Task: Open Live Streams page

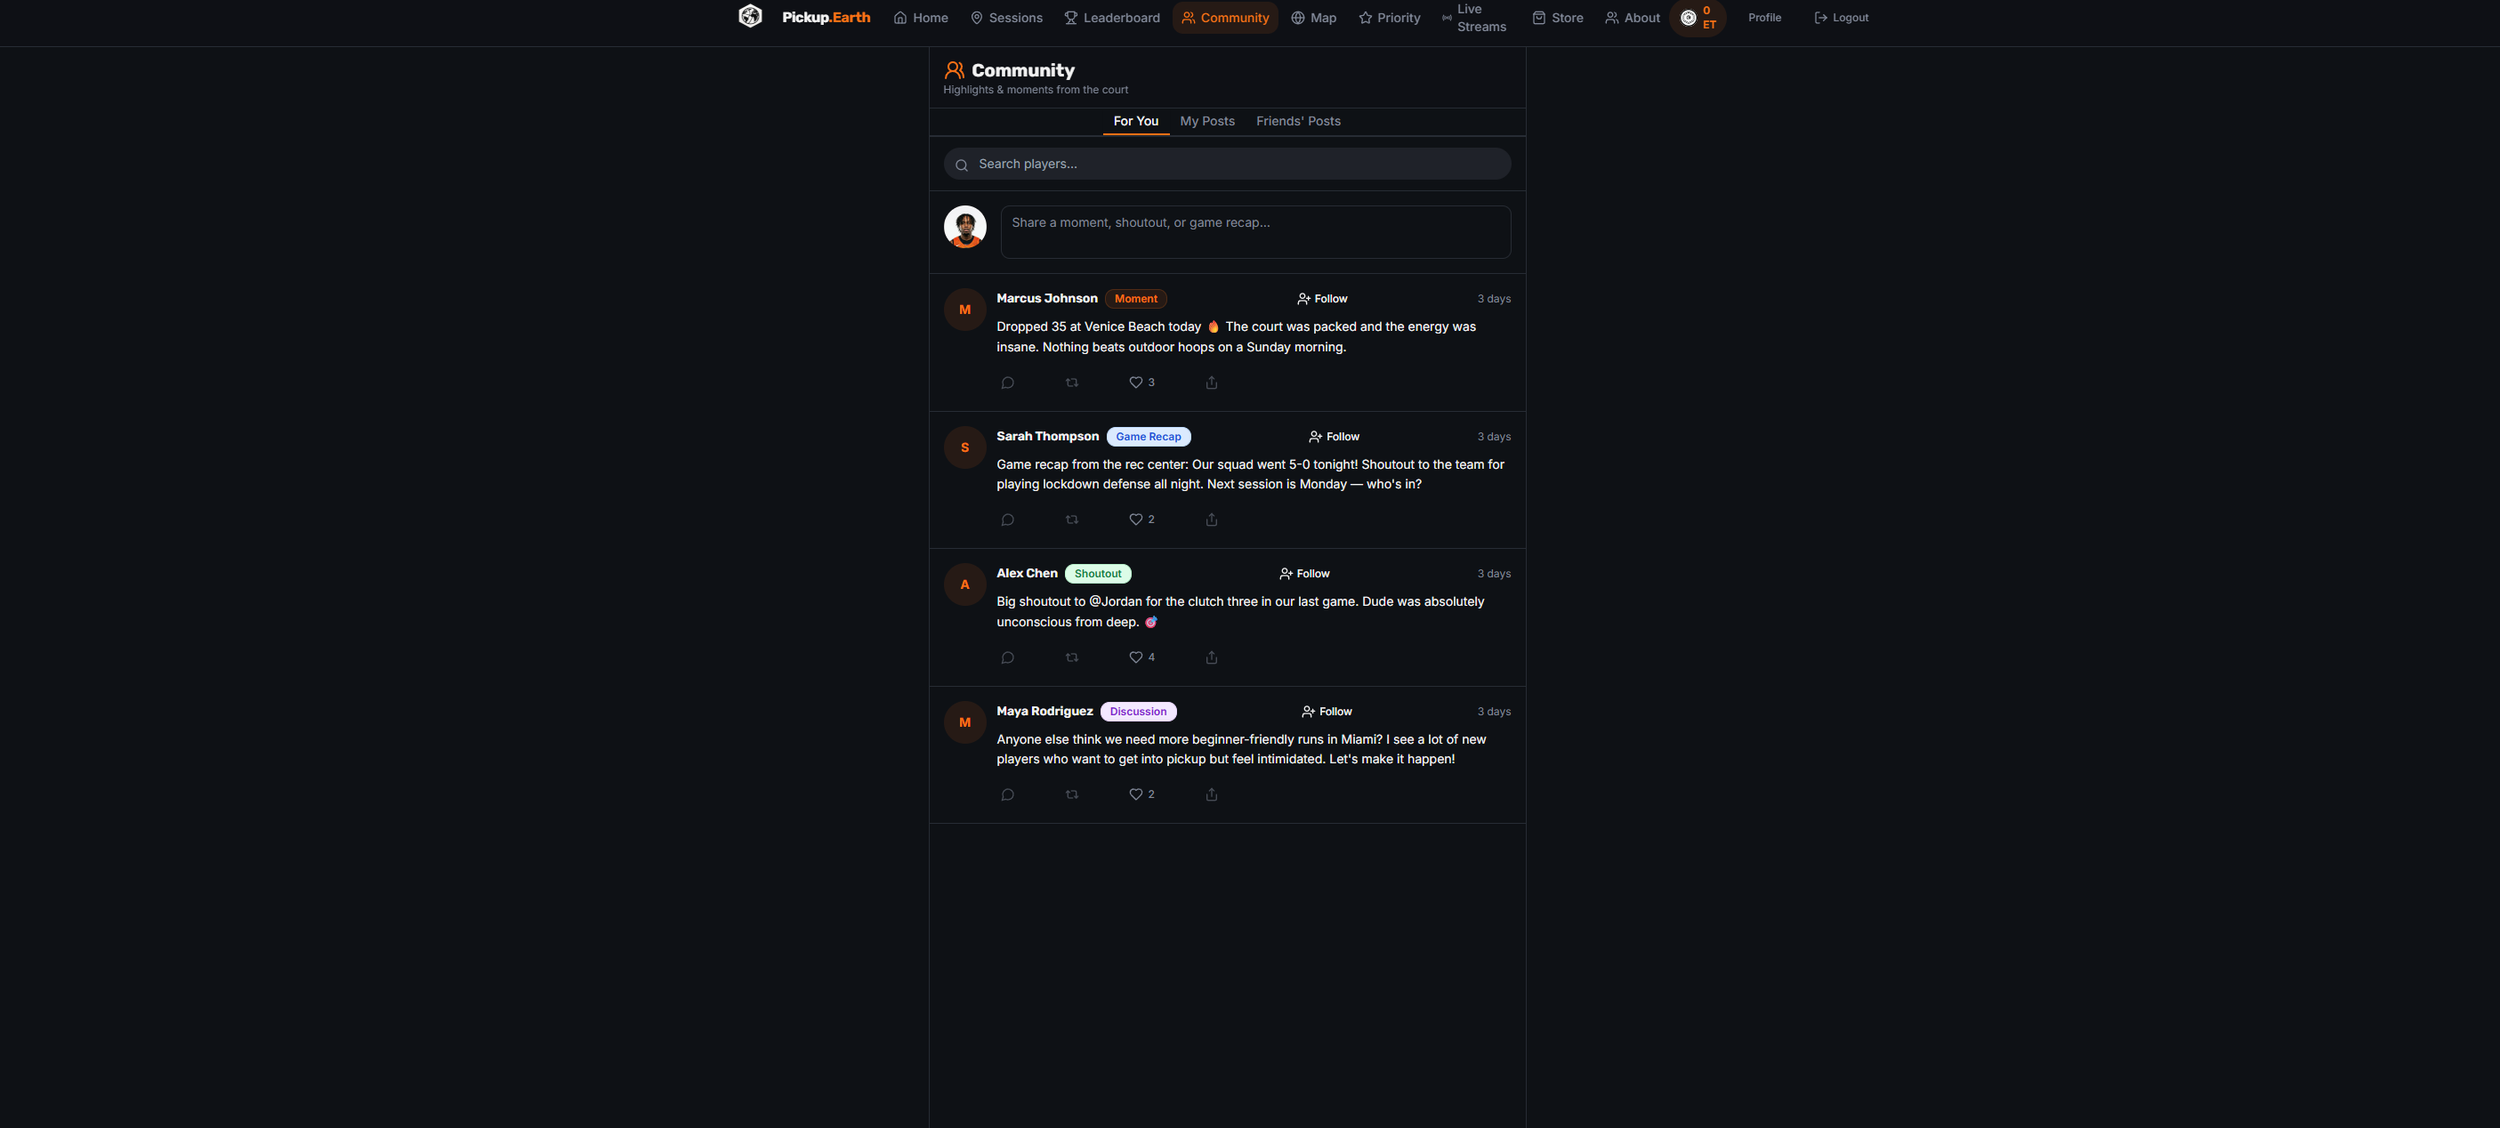Action: (1473, 18)
